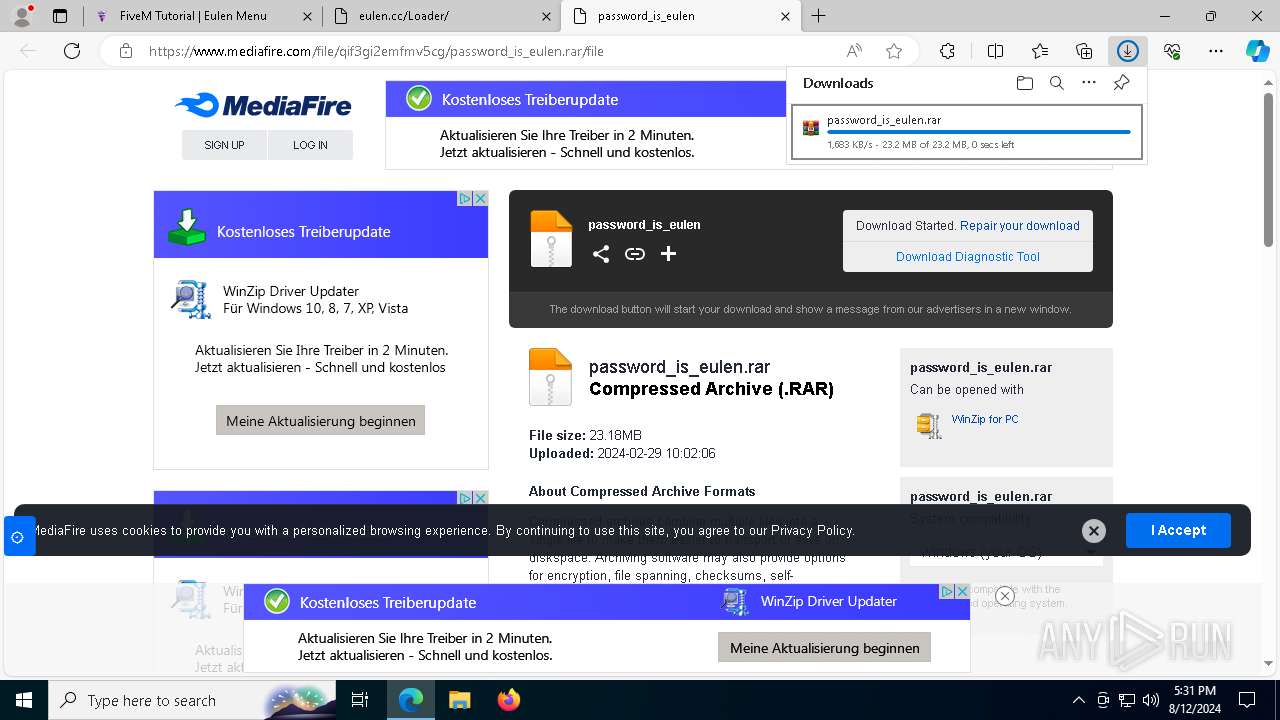Click SIGN UP button
Screen dimensions: 1280x720
[224, 145]
